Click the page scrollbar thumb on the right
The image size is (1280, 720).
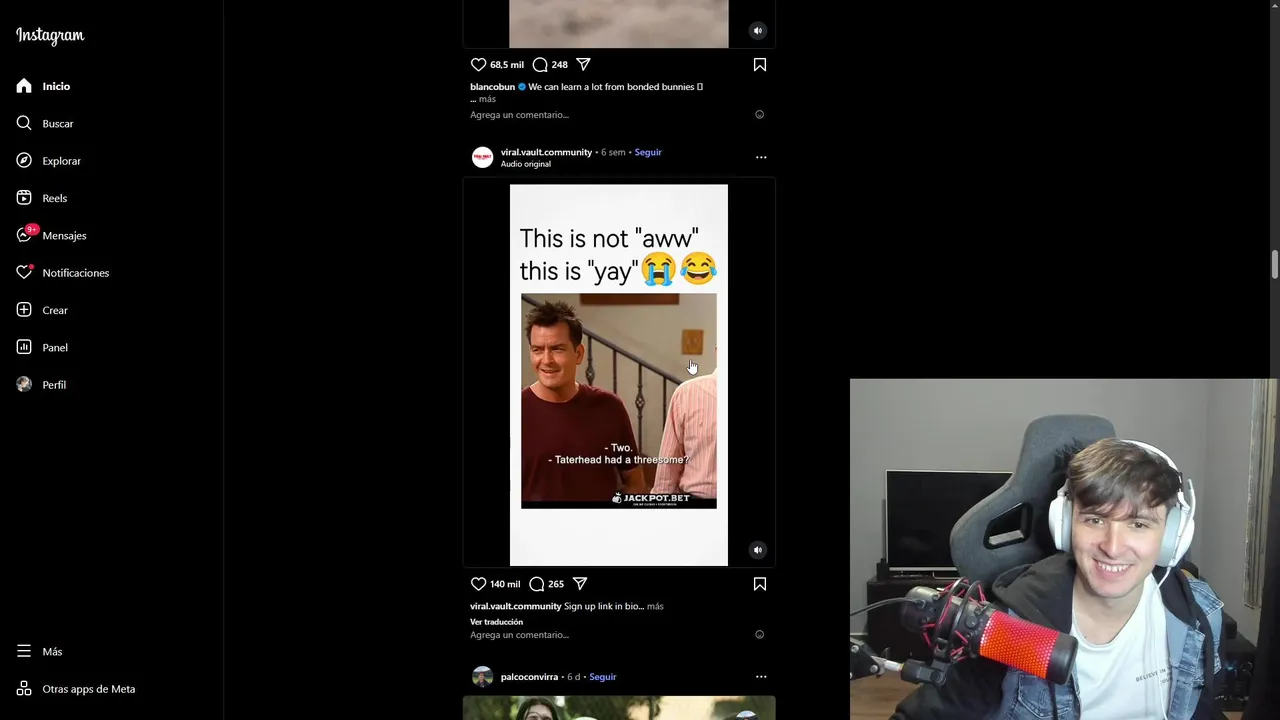point(1275,265)
